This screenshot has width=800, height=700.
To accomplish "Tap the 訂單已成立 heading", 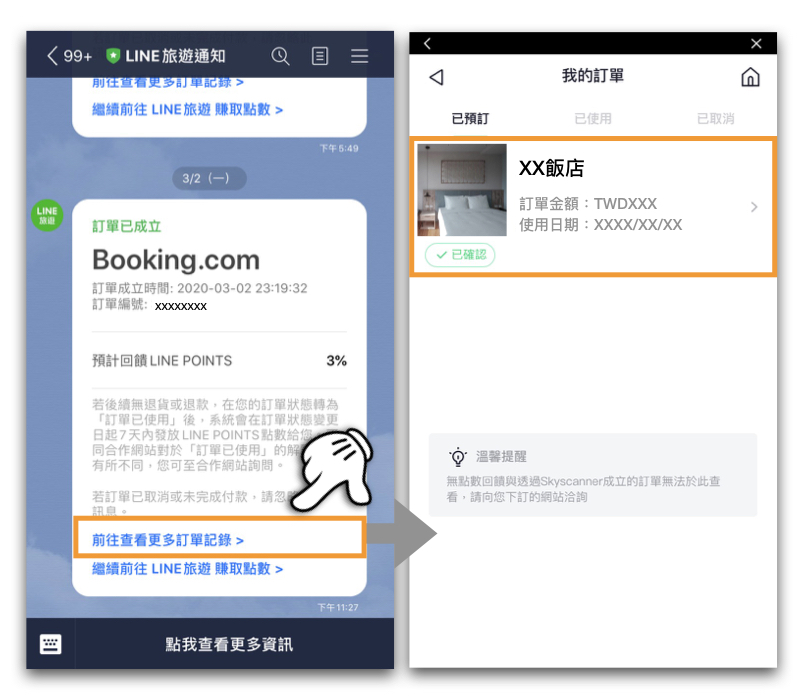I will (x=127, y=226).
